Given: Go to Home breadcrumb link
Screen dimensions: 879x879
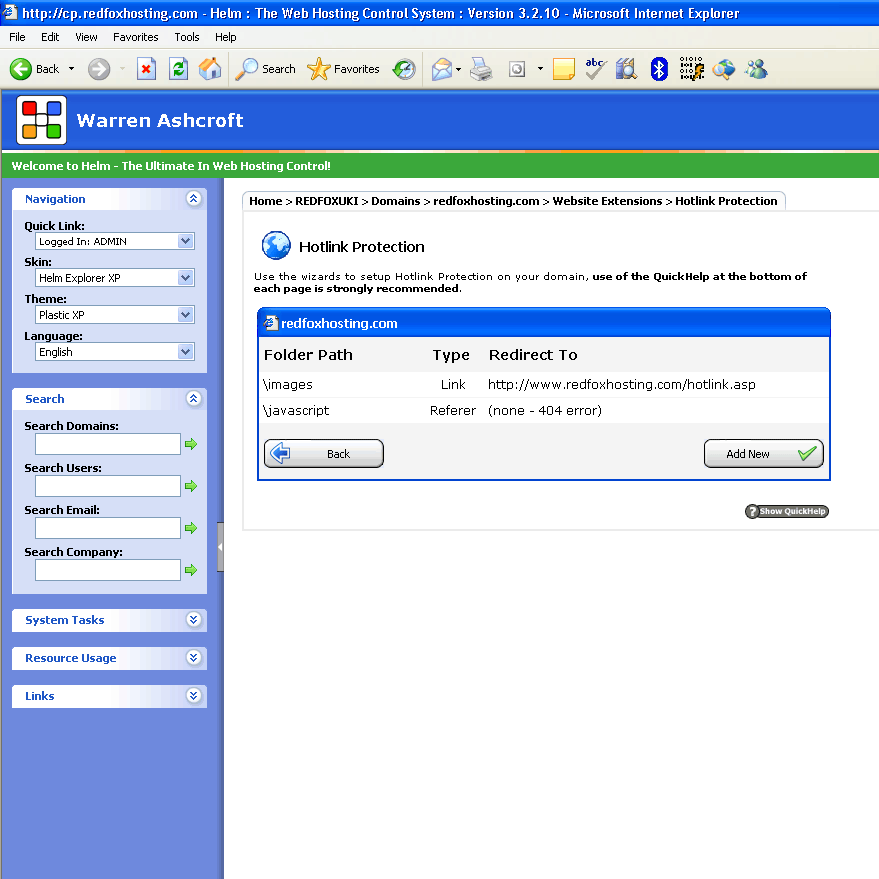Looking at the screenshot, I should [x=266, y=201].
